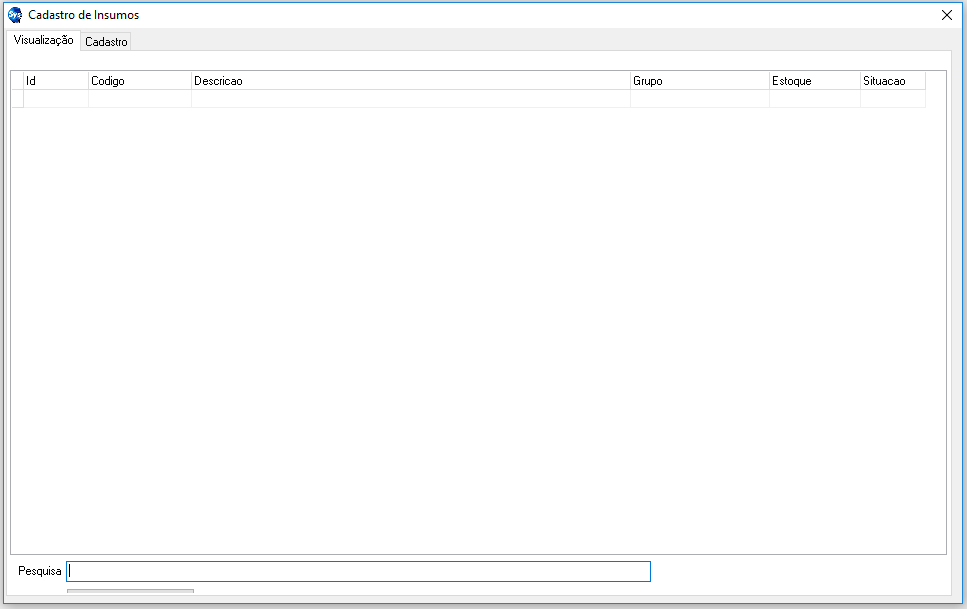Click the partially visible button below Pesquisa field
Image resolution: width=967 pixels, height=609 pixels.
coord(130,592)
